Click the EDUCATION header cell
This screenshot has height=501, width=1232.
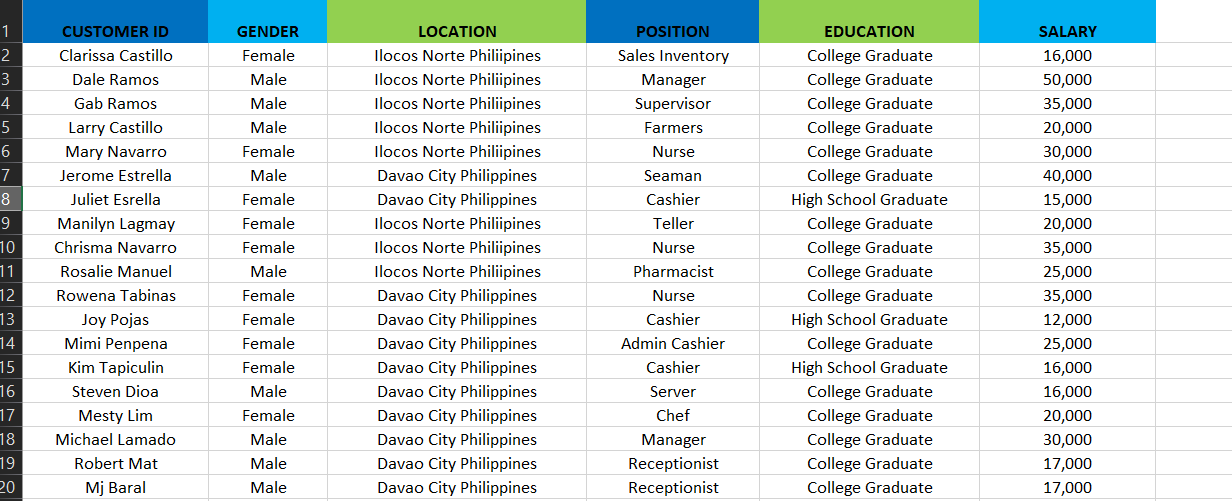869,31
